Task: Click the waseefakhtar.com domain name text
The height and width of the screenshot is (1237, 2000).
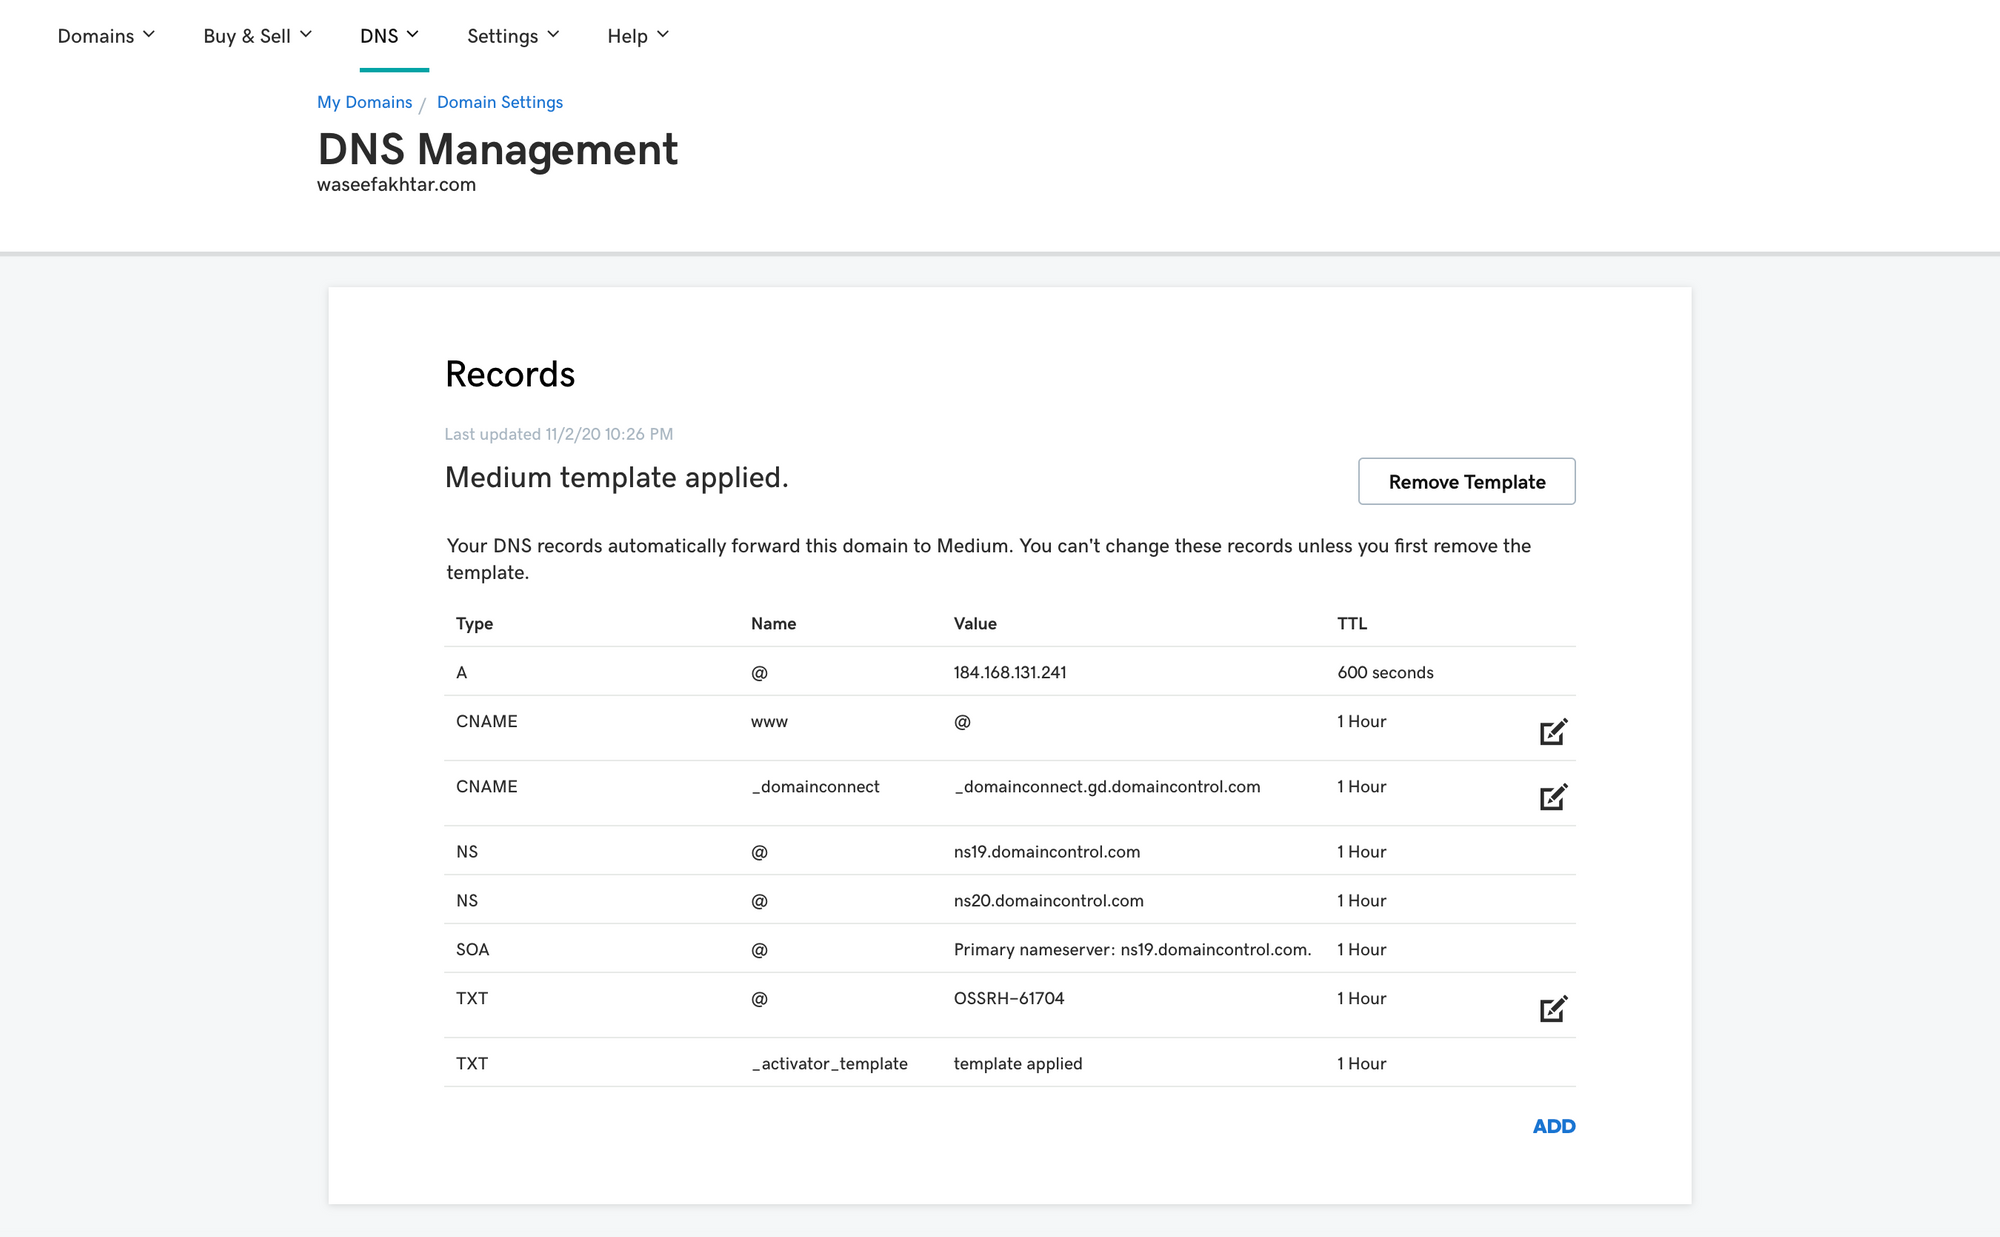Action: (x=396, y=185)
